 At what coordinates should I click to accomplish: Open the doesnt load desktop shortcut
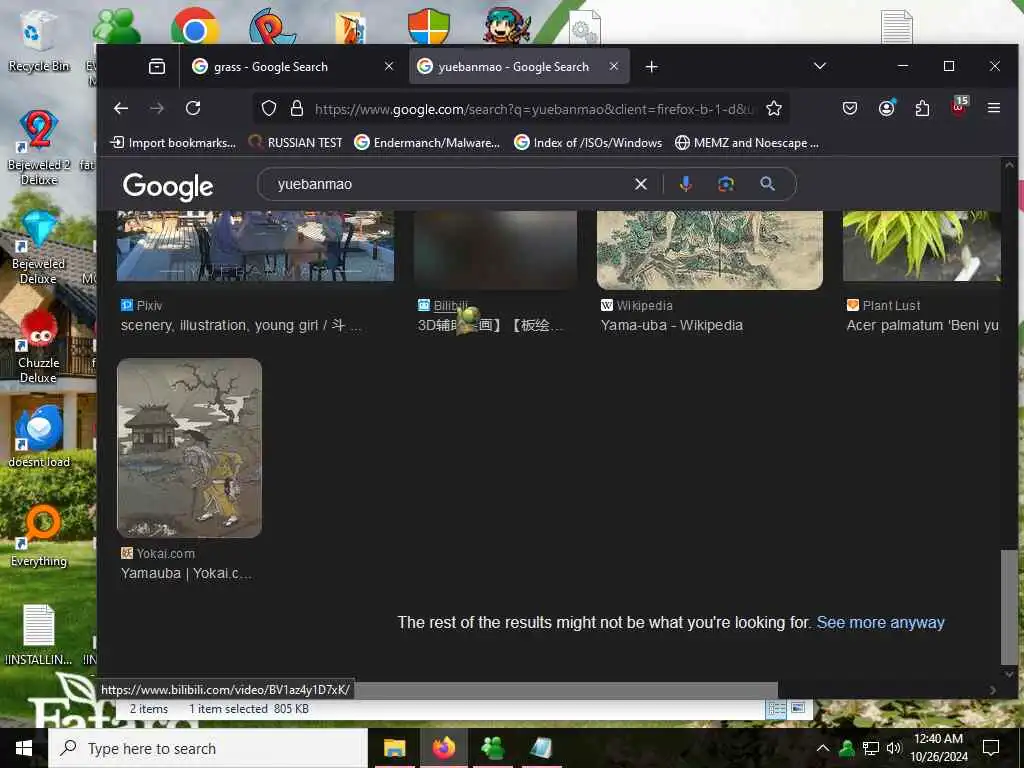click(x=39, y=436)
